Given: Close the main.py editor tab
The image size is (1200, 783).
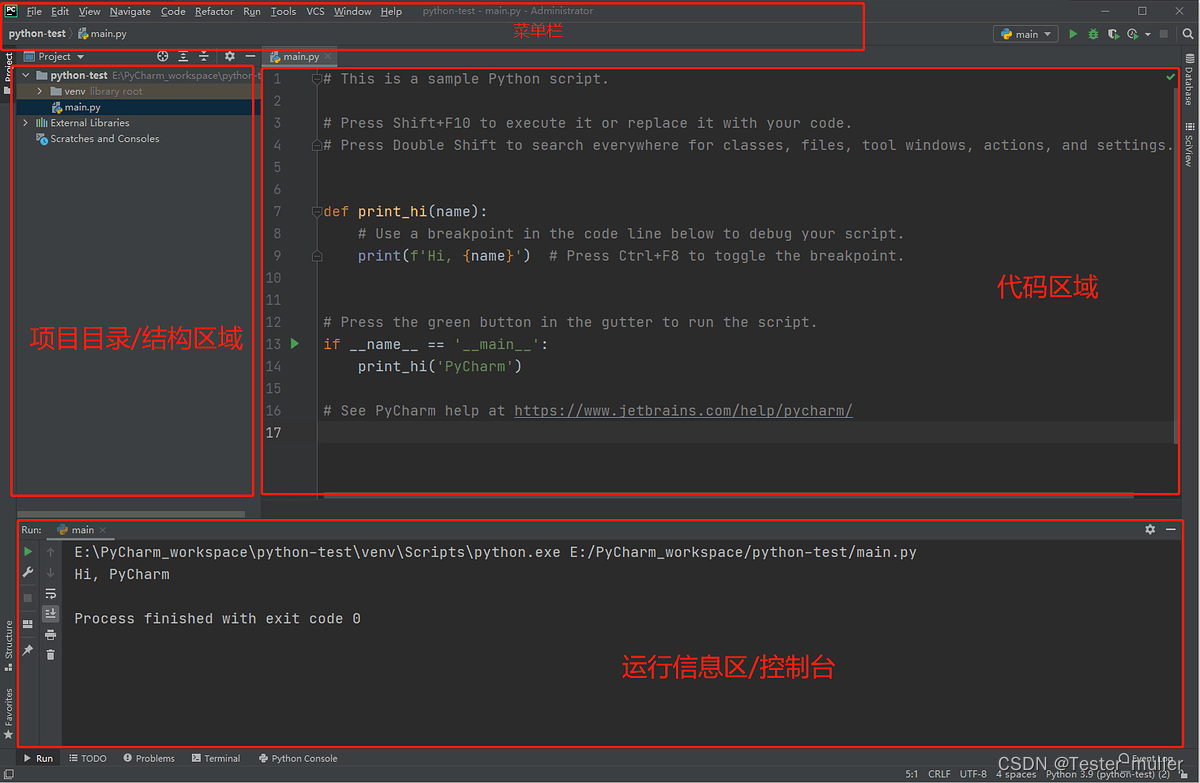Looking at the screenshot, I should pos(327,57).
